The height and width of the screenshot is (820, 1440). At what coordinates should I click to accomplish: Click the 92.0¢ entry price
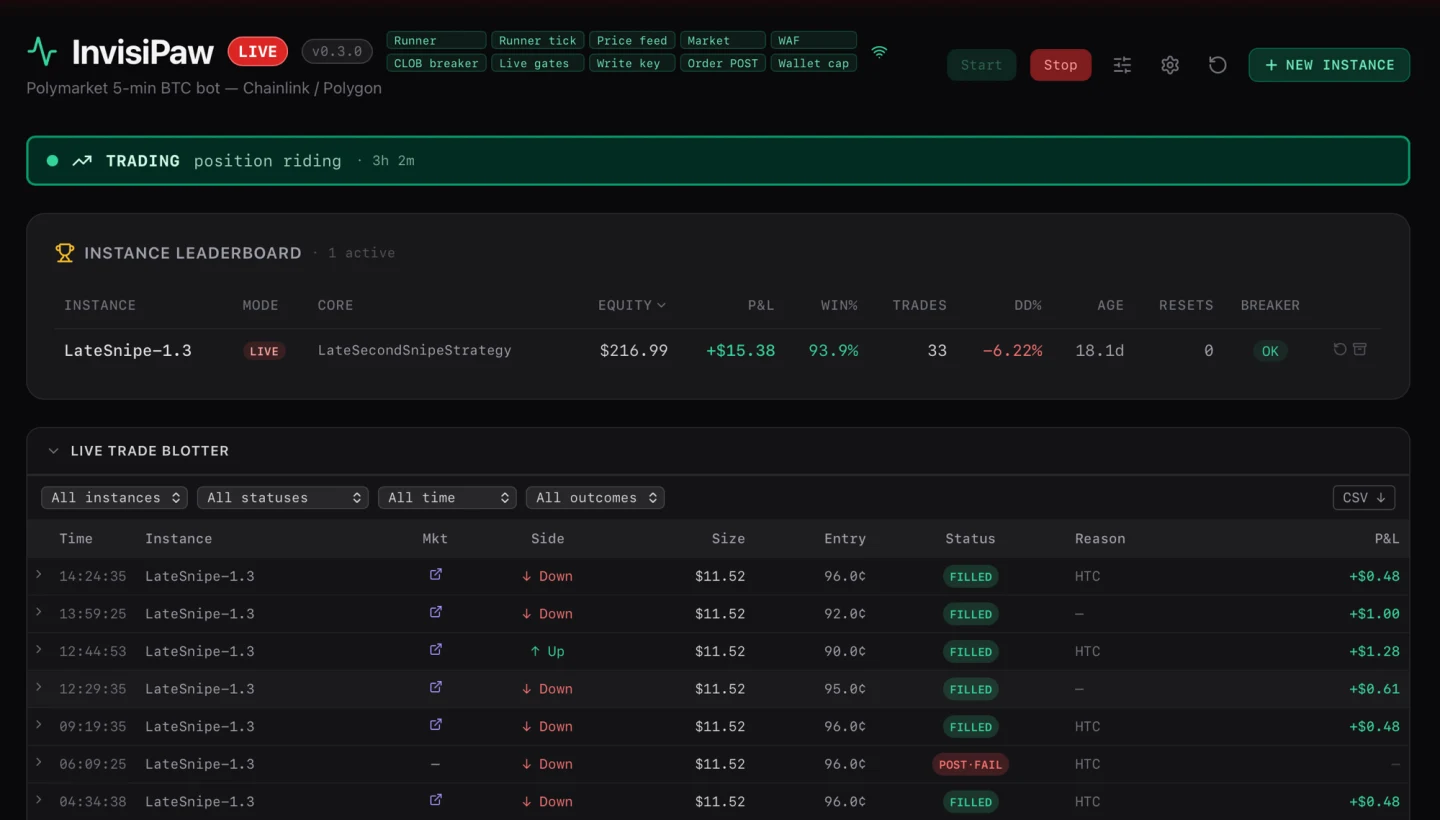(x=845, y=613)
